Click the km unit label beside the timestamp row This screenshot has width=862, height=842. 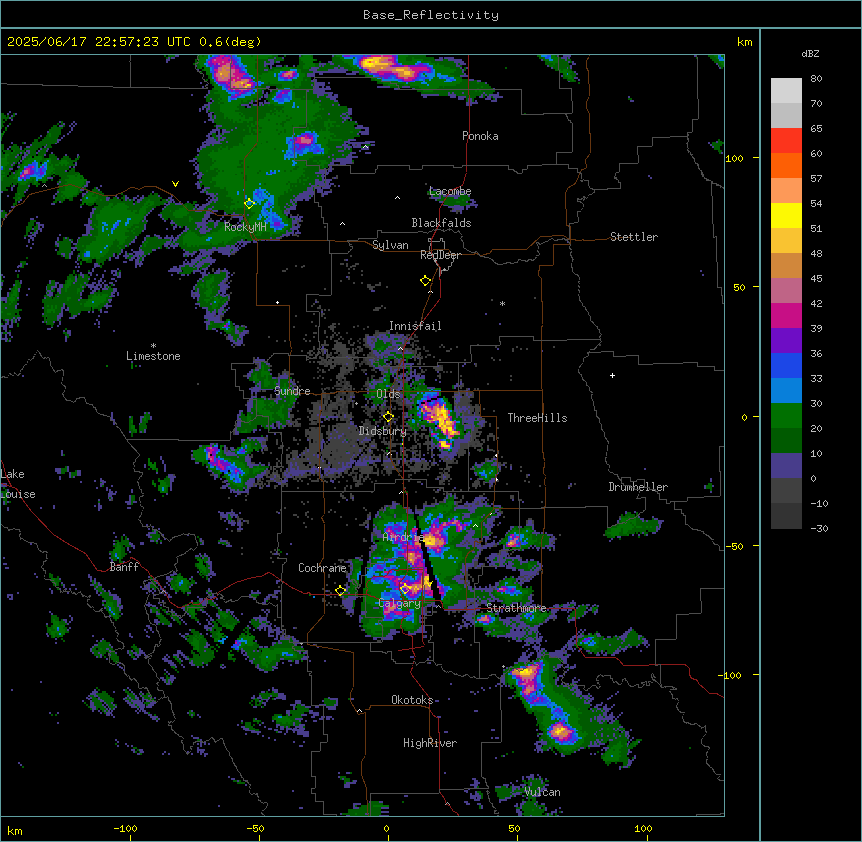pyautogui.click(x=744, y=42)
